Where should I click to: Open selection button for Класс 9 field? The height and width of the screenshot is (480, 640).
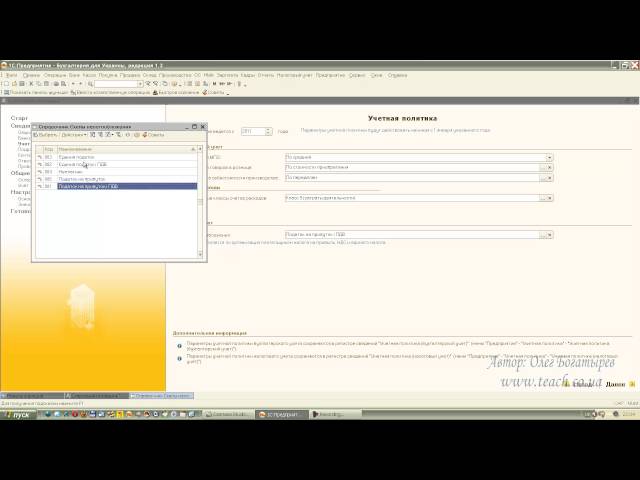pos(543,198)
